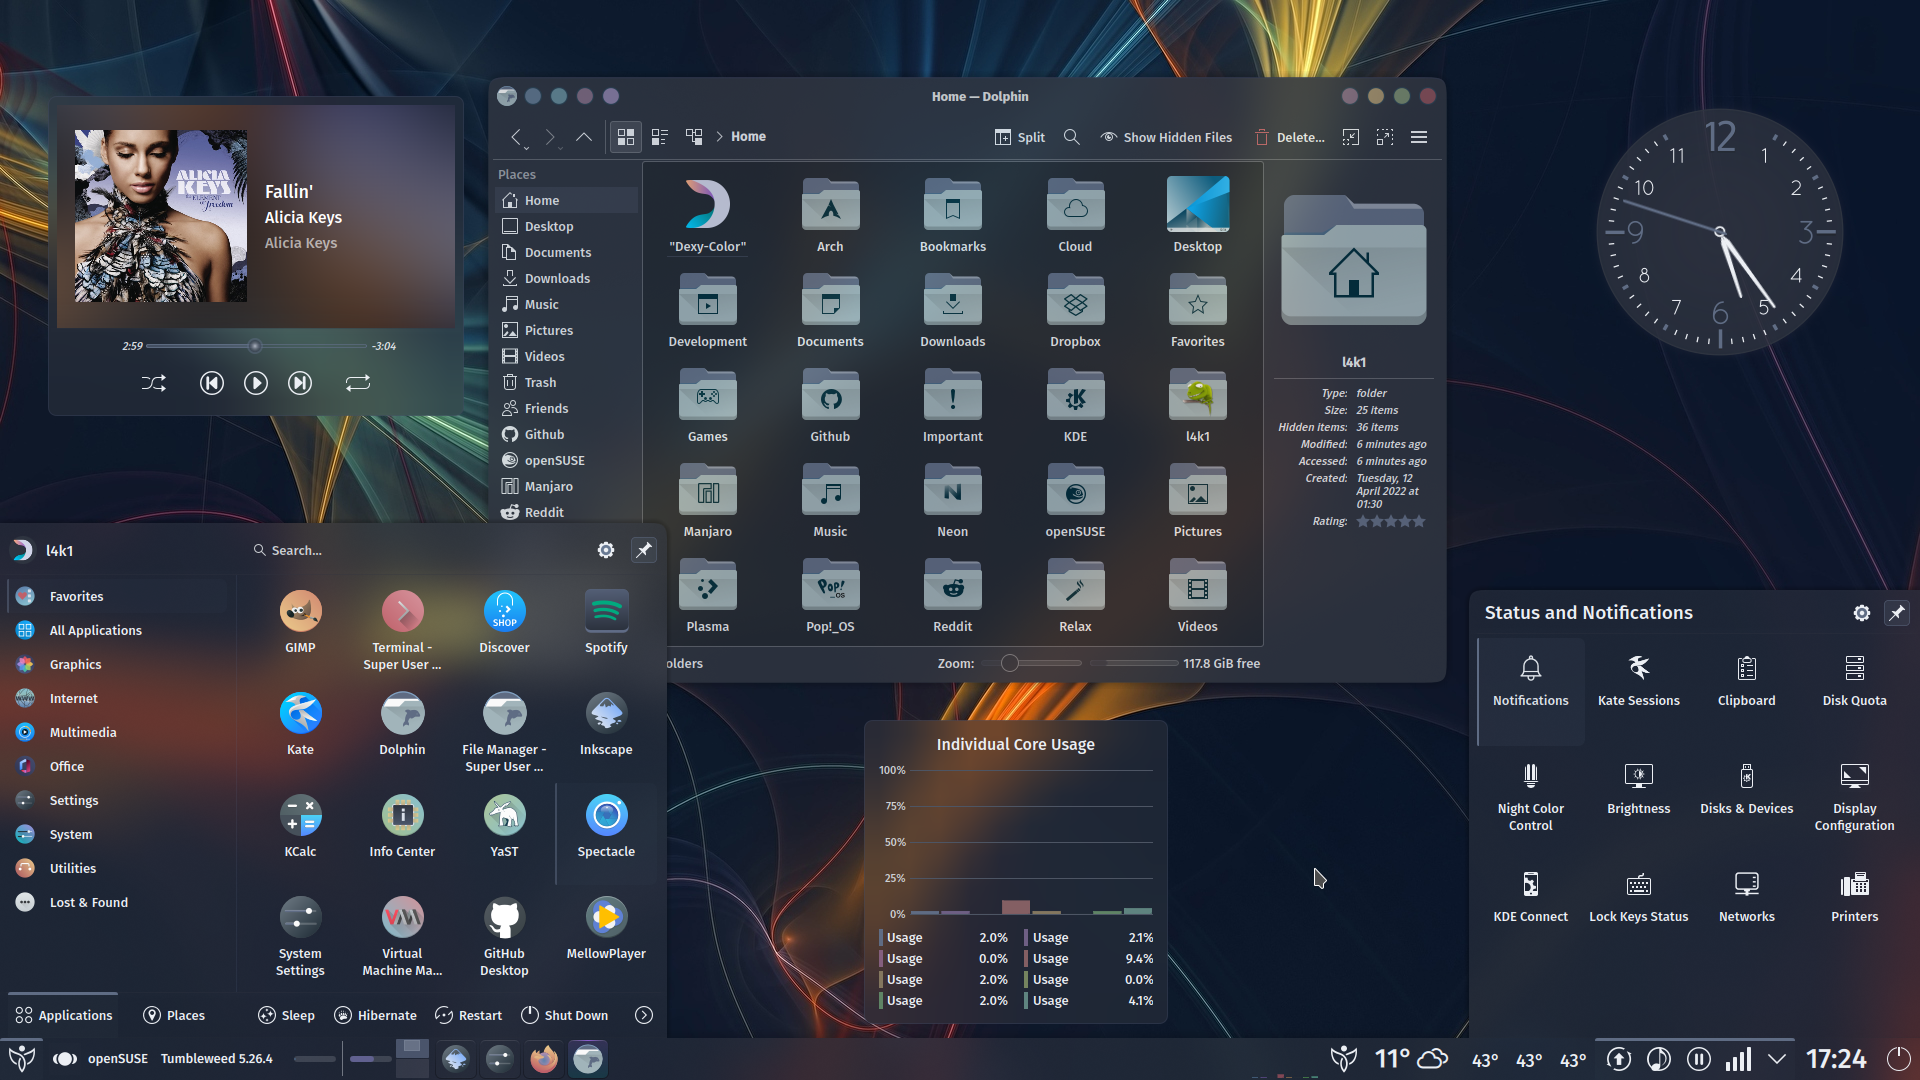This screenshot has width=1920, height=1080.
Task: Launch Discover software center
Action: tap(504, 622)
